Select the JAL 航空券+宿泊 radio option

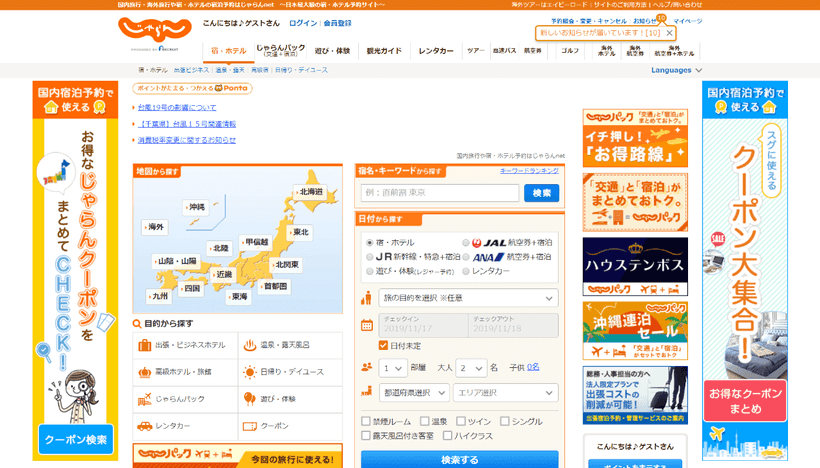[x=465, y=243]
